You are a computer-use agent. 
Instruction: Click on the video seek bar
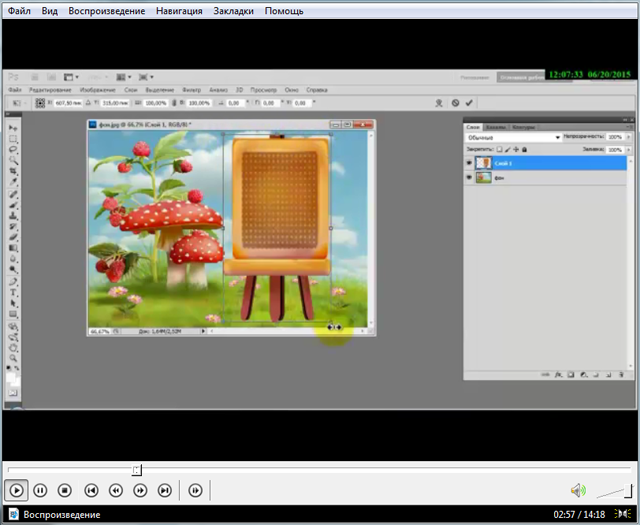(x=300, y=469)
